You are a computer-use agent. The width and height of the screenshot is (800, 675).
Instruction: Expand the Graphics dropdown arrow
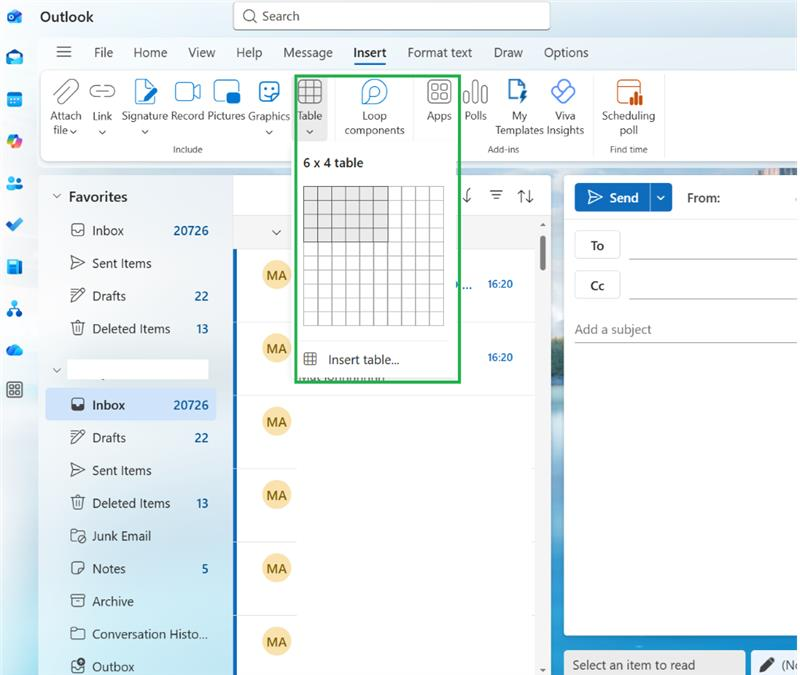(x=269, y=132)
